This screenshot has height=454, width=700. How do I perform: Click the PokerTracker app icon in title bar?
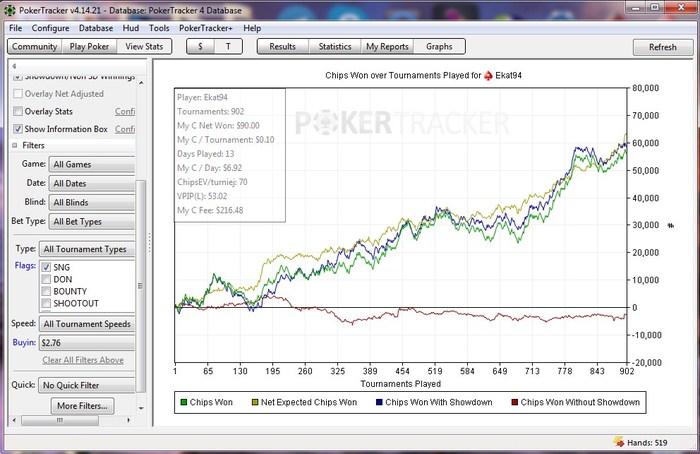[9, 10]
